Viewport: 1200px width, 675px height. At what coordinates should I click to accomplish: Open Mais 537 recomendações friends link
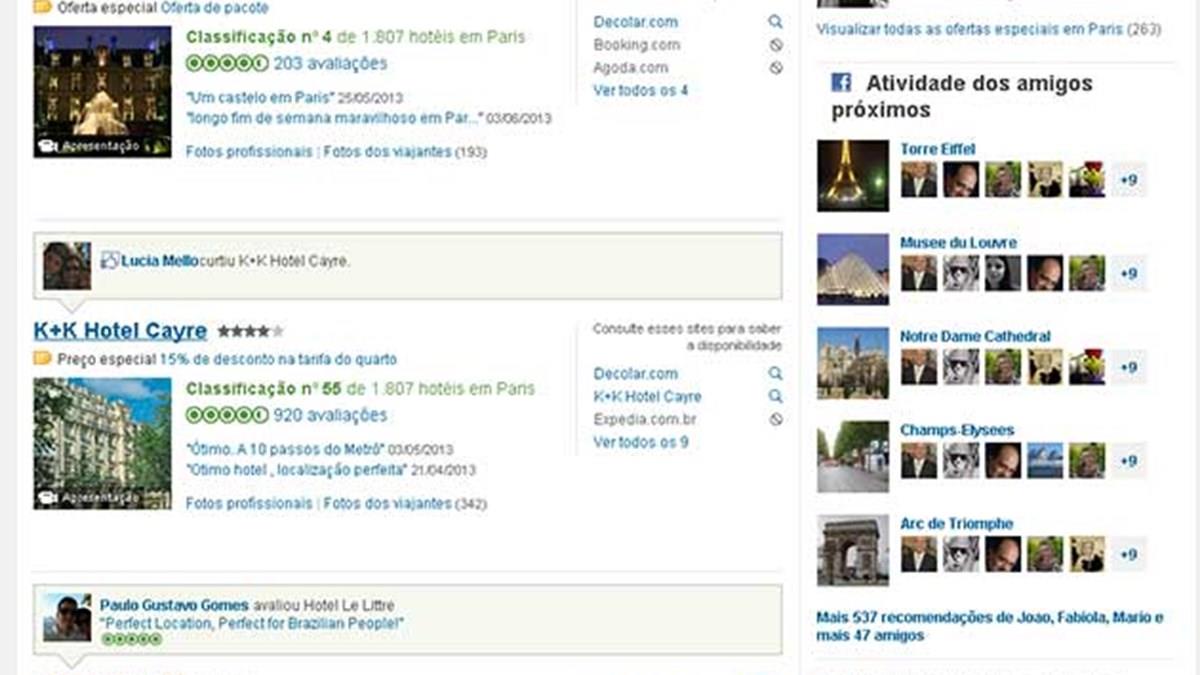point(990,626)
